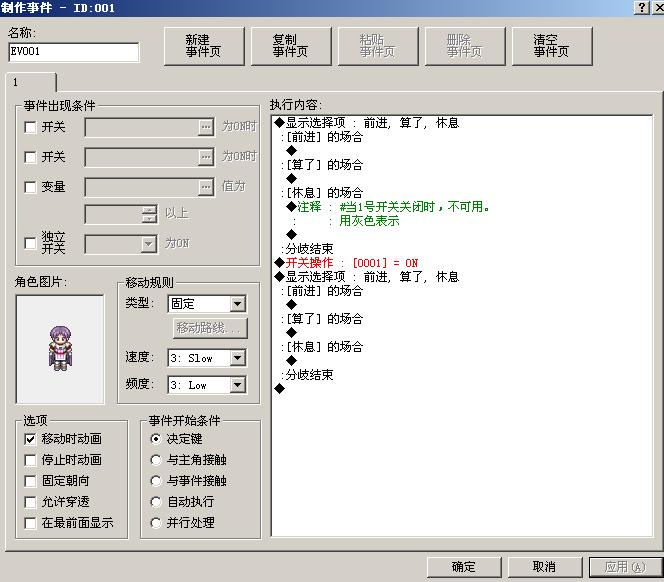Enable the second 开关 condition checkbox
Viewport: 664px width, 582px height.
pyautogui.click(x=30, y=157)
